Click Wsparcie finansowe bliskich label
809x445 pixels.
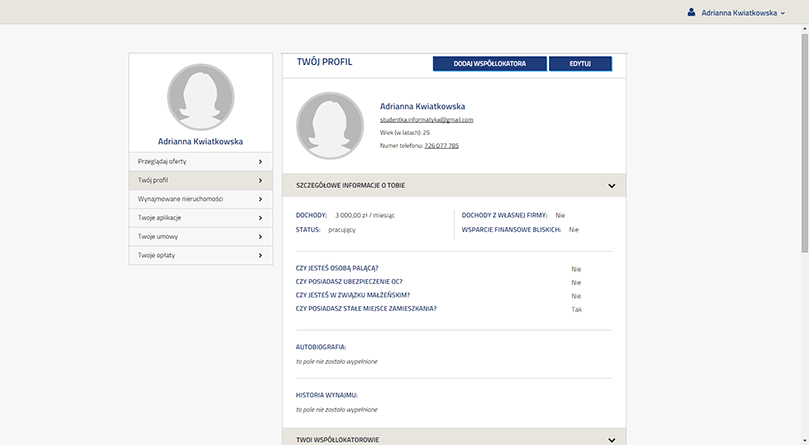(511, 230)
